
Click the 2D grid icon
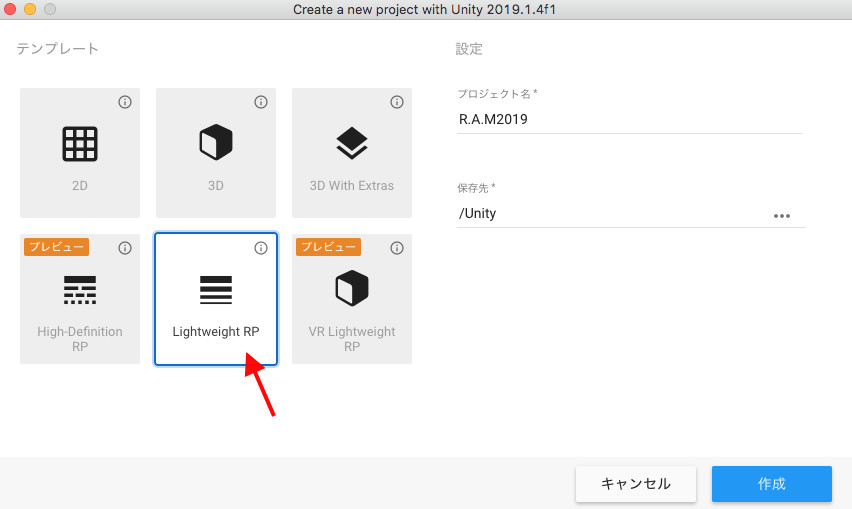pyautogui.click(x=80, y=144)
